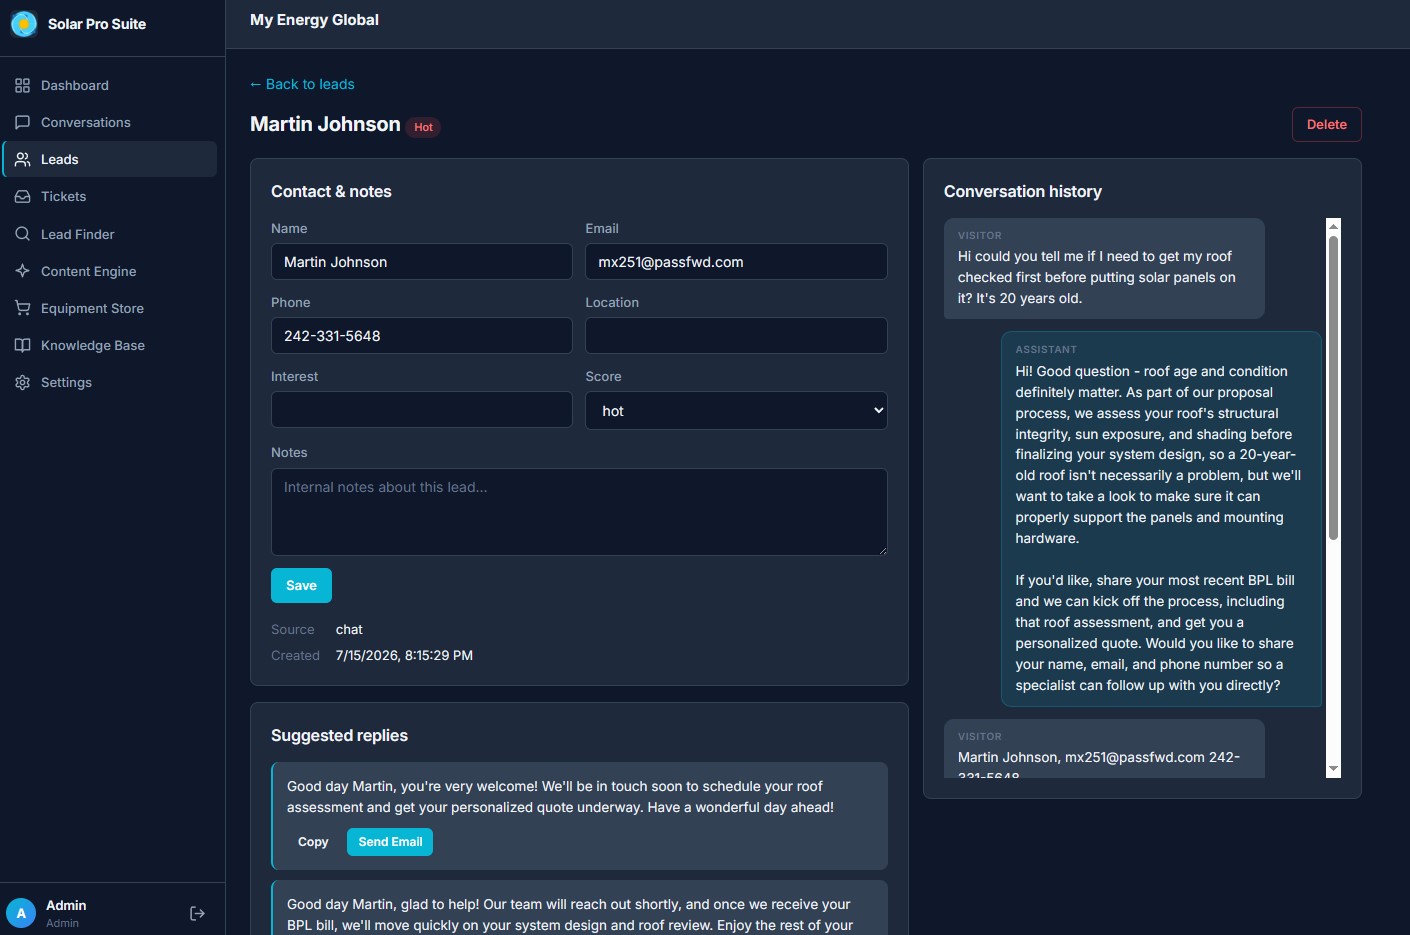1410x935 pixels.
Task: Copy the first suggested reply
Action: click(313, 842)
